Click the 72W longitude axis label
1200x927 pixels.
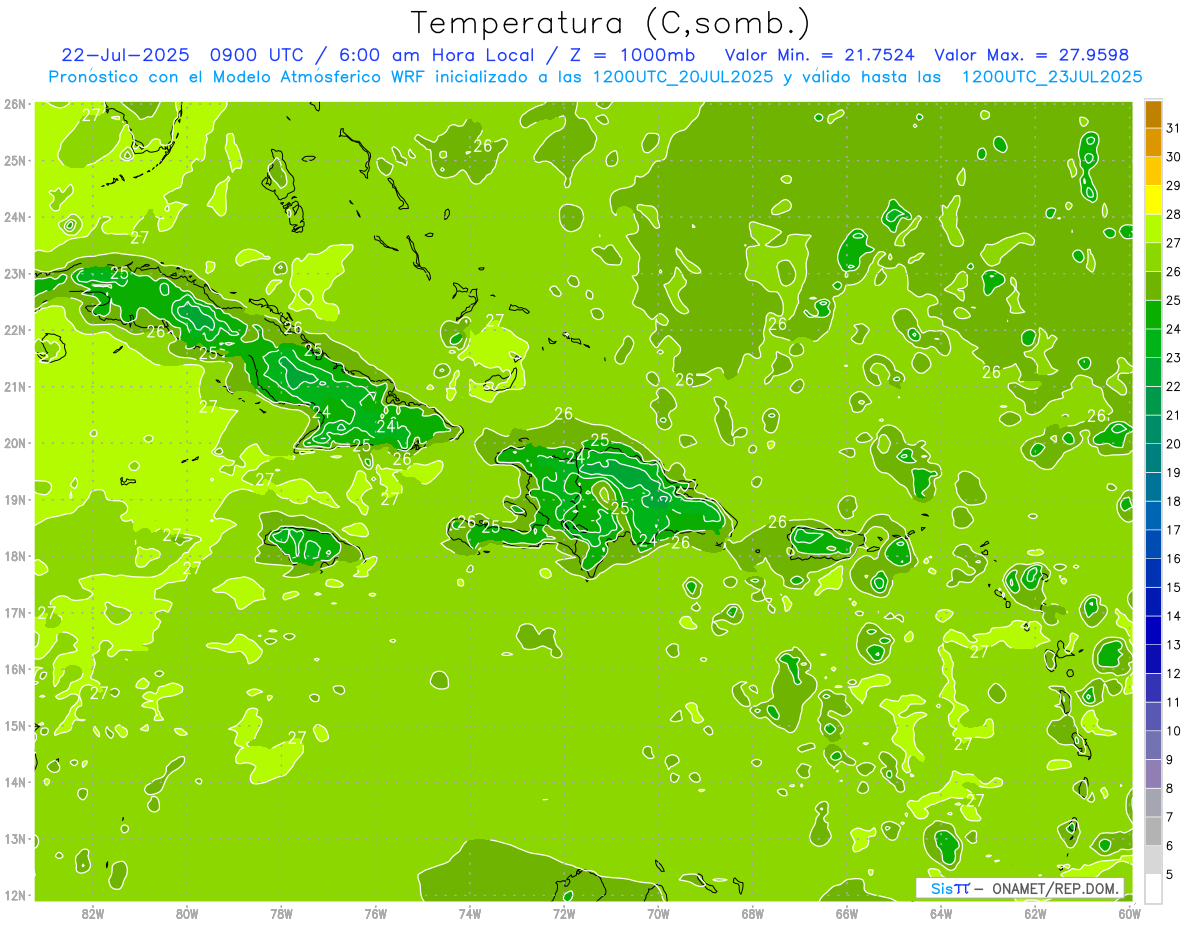(564, 913)
